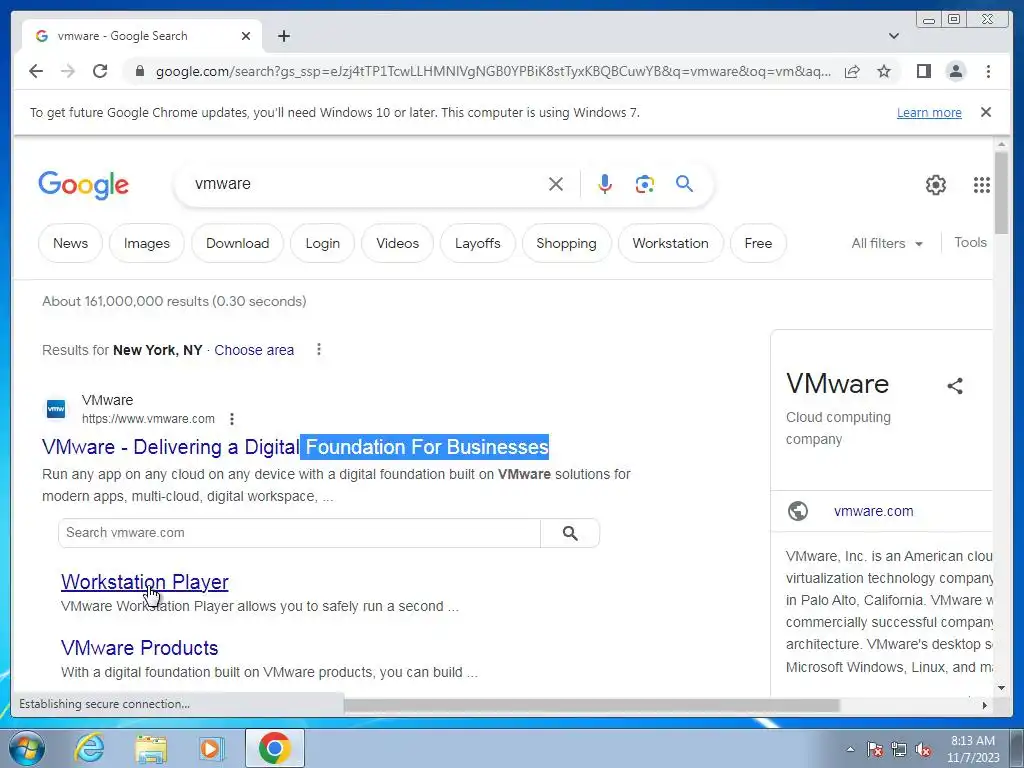The height and width of the screenshot is (768, 1024).
Task: Bookmark this page with star icon
Action: coord(884,71)
